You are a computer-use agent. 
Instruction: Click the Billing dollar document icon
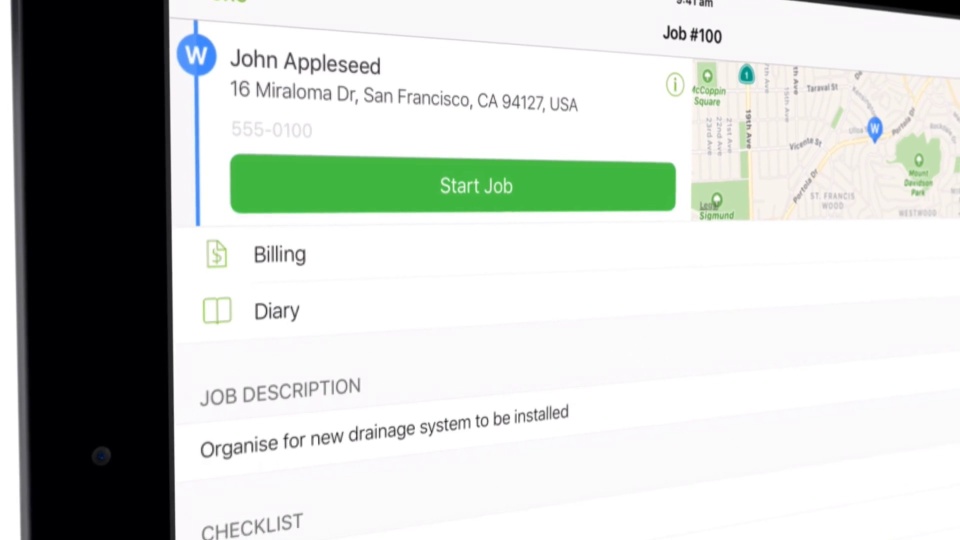coord(216,253)
